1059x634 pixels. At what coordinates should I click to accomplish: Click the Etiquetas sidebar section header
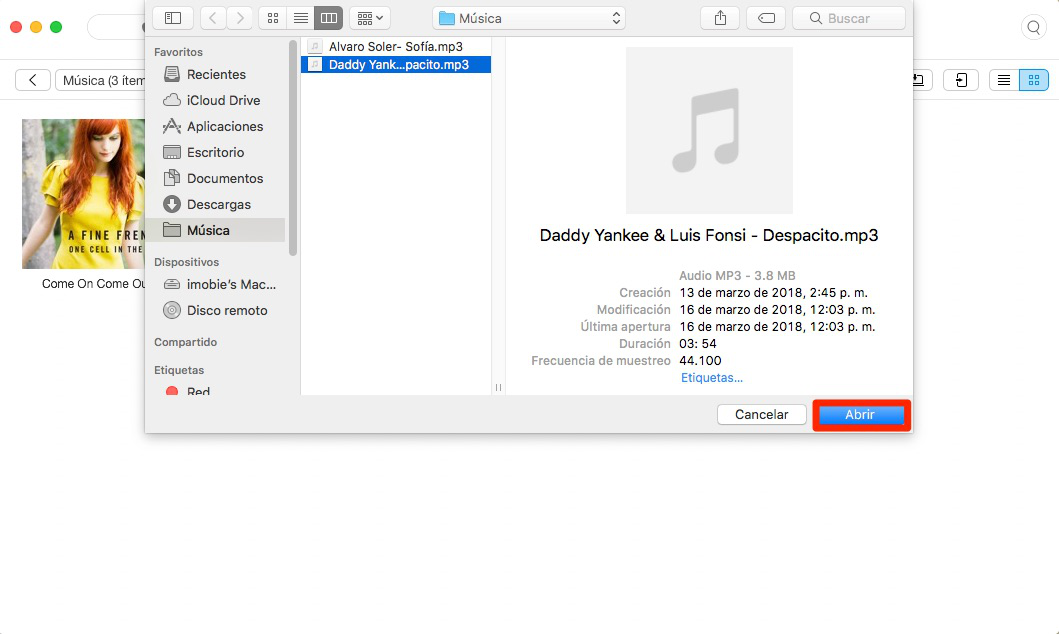point(179,370)
